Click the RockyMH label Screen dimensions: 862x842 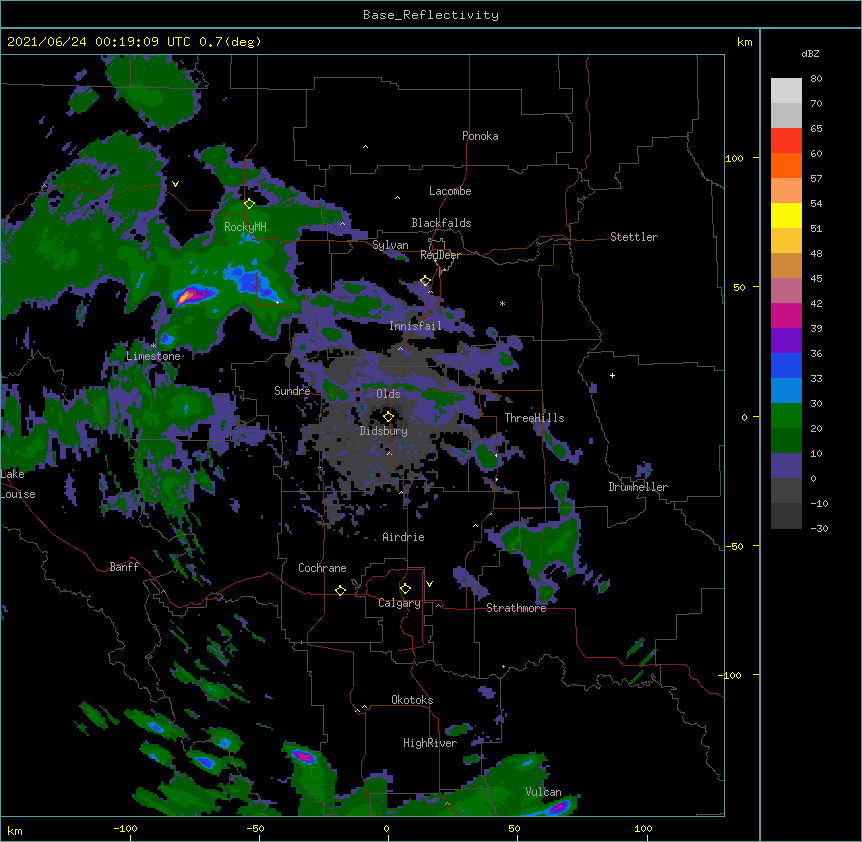(x=245, y=226)
